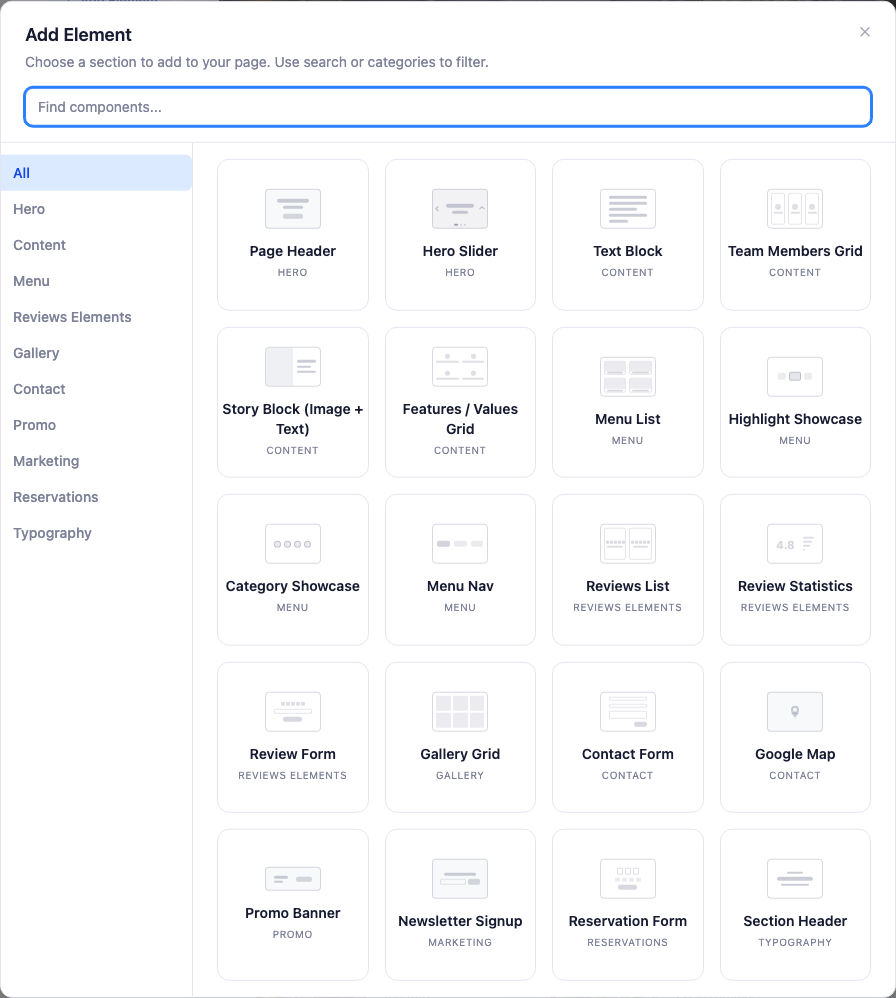896x998 pixels.
Task: Click the Category Showcase icon
Action: [293, 544]
